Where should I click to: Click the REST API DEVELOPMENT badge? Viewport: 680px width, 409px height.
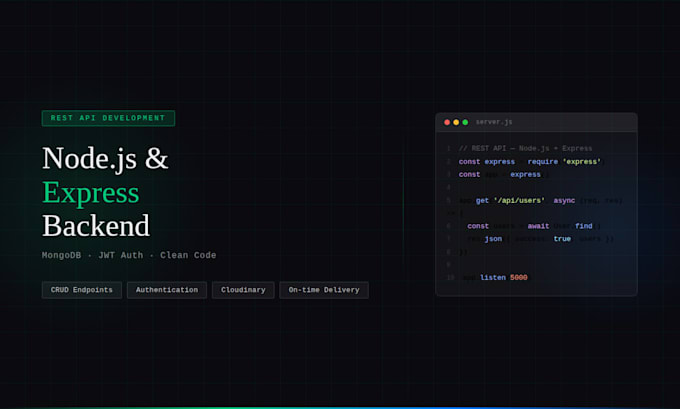[108, 118]
